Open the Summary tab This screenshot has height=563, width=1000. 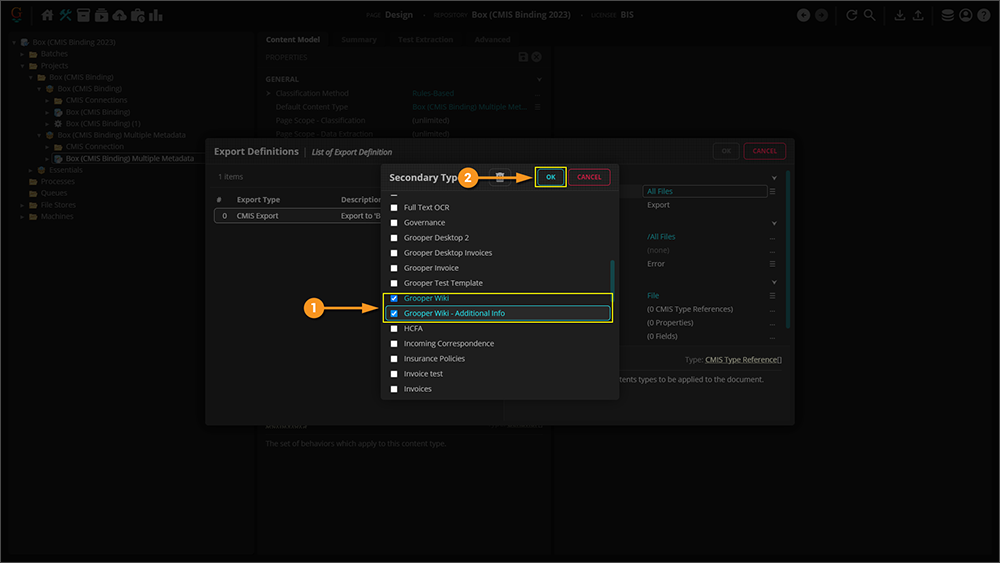[x=359, y=40]
